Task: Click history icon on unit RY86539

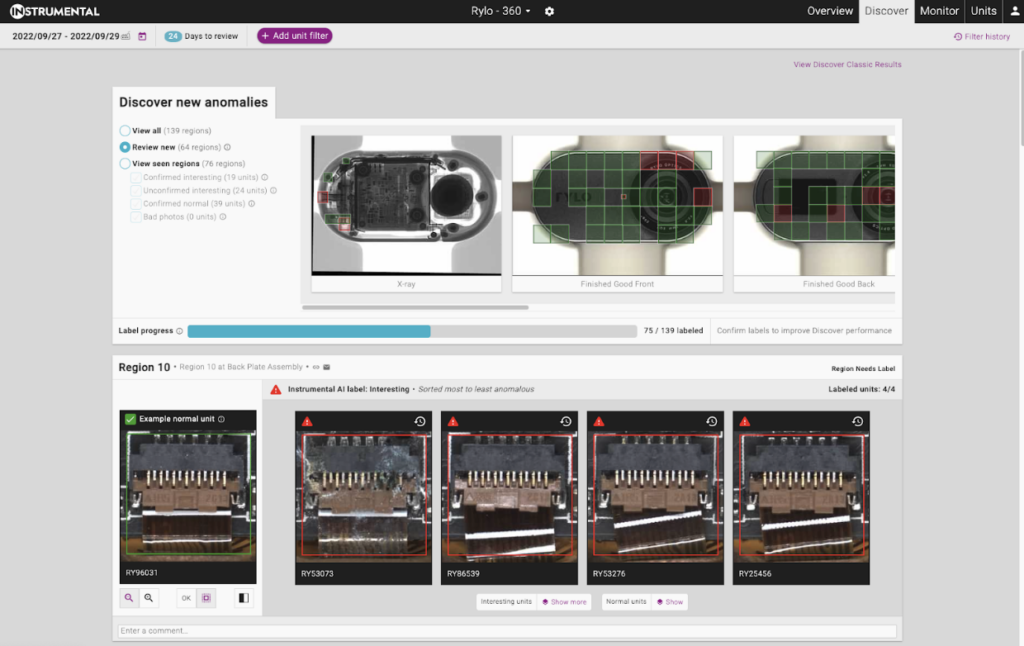Action: pos(566,421)
